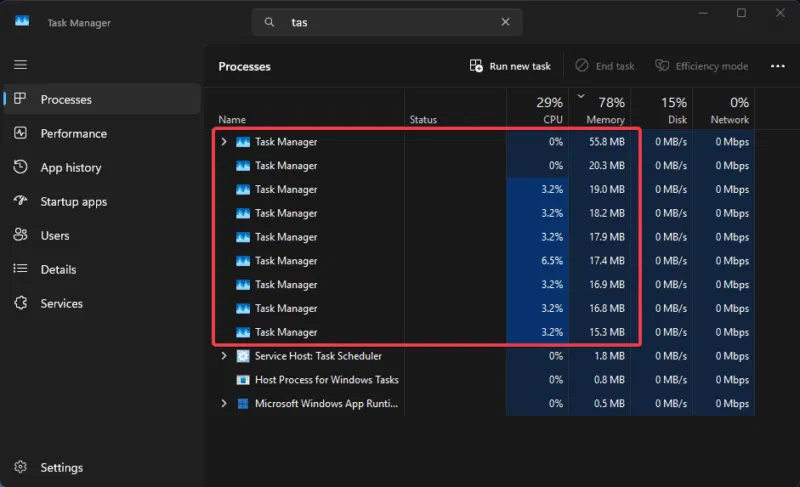Click the Settings gear icon
Image resolution: width=800 pixels, height=487 pixels.
click(x=20, y=467)
